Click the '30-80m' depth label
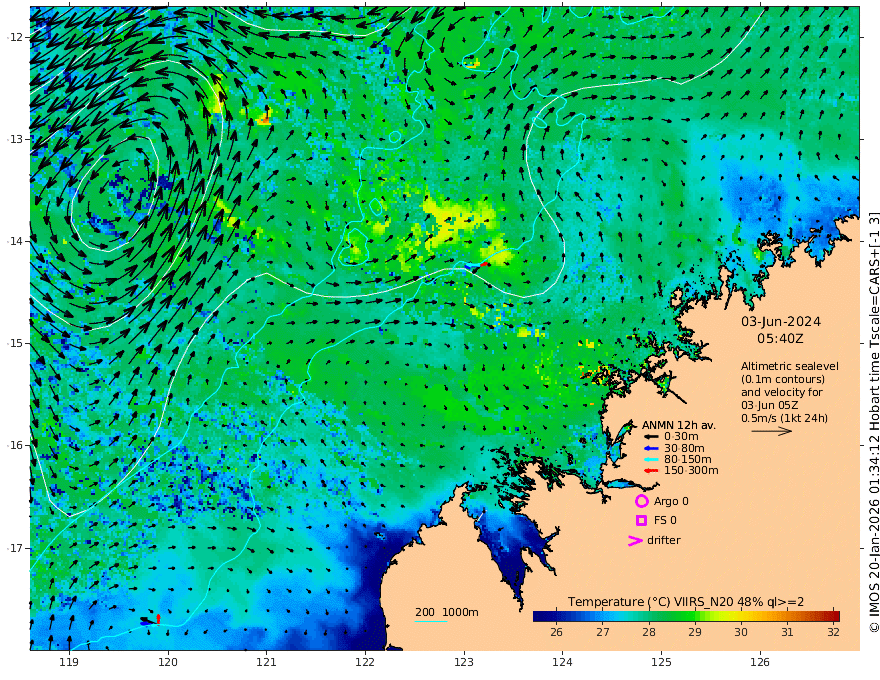 pos(684,448)
